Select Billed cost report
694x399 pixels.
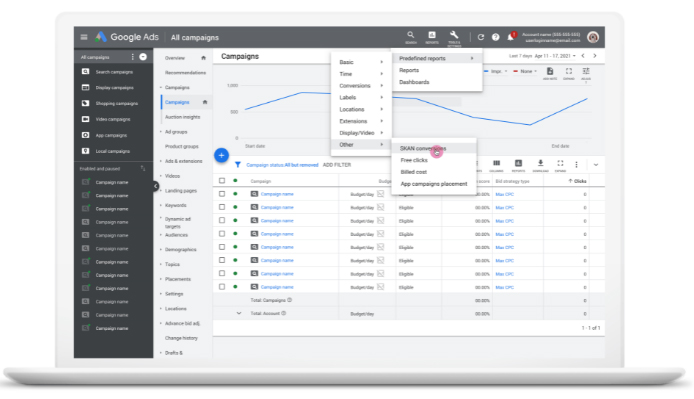(x=413, y=172)
